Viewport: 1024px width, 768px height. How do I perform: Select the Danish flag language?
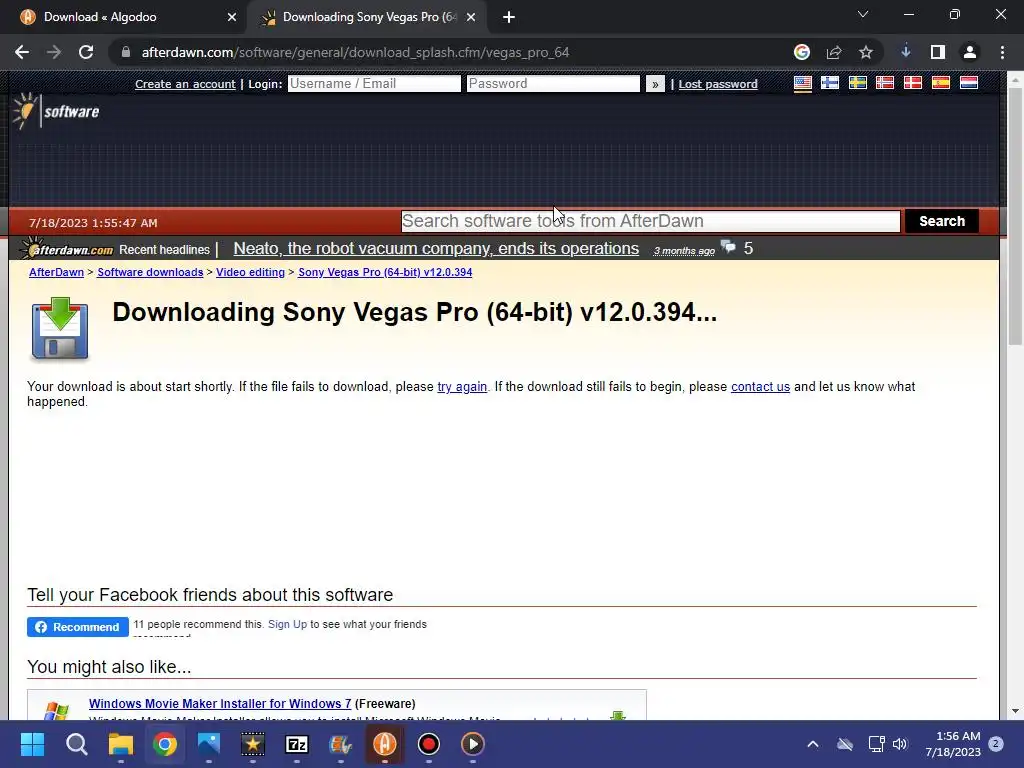click(913, 84)
